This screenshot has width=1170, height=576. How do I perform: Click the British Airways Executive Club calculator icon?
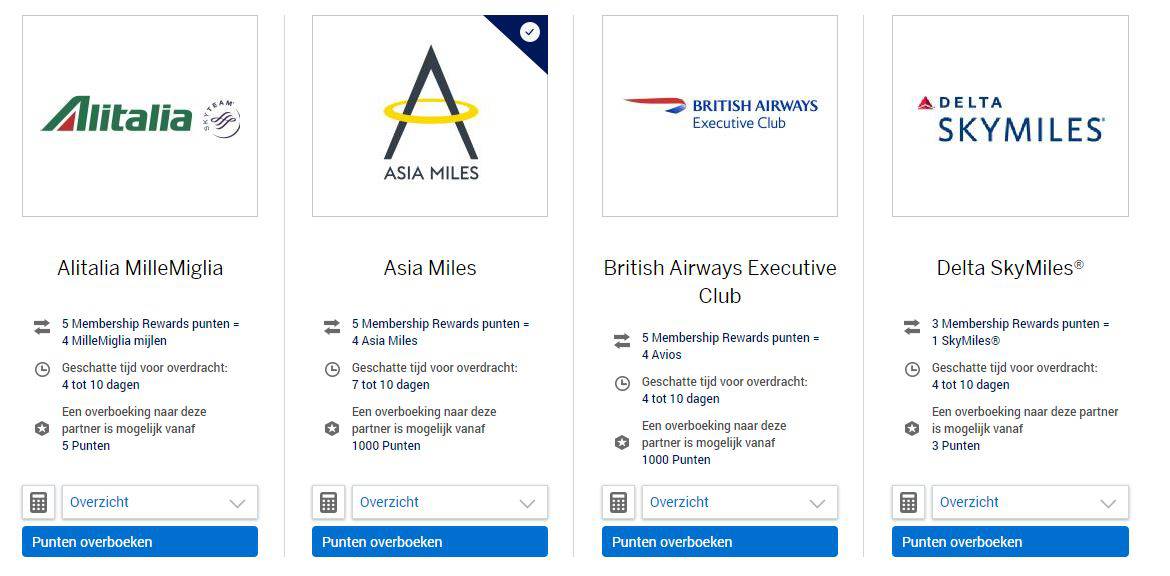619,502
